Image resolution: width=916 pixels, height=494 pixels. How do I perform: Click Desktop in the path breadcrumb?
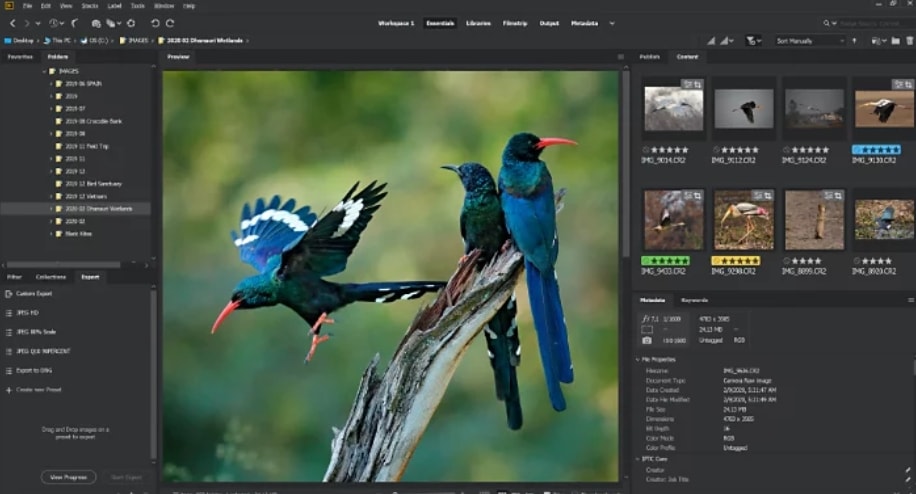click(23, 41)
